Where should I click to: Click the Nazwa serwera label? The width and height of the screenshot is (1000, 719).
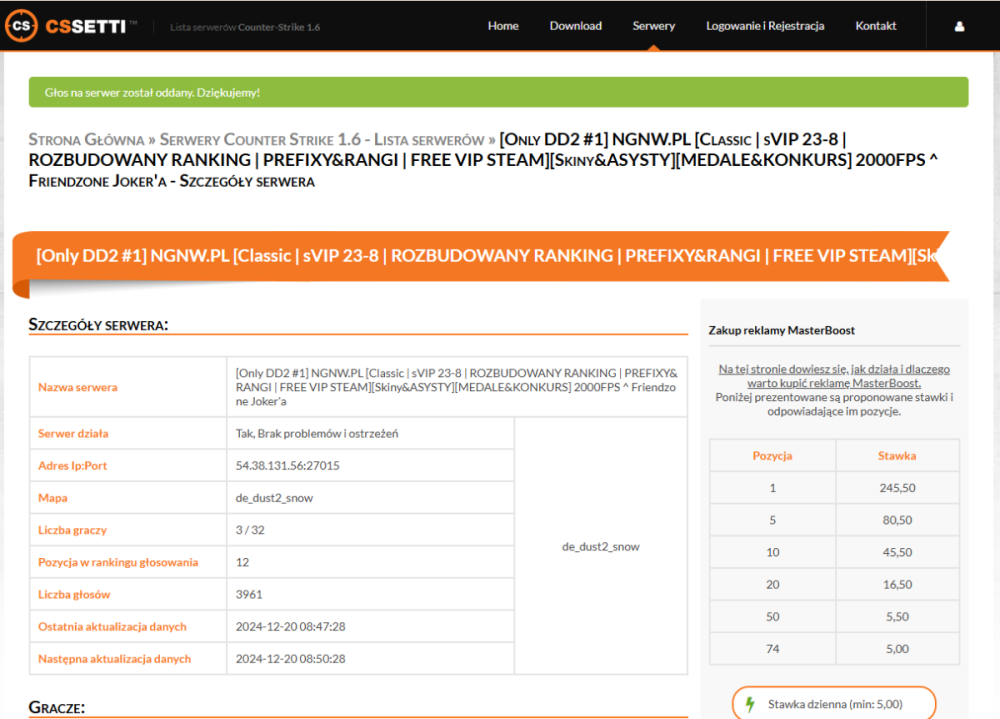tap(78, 387)
